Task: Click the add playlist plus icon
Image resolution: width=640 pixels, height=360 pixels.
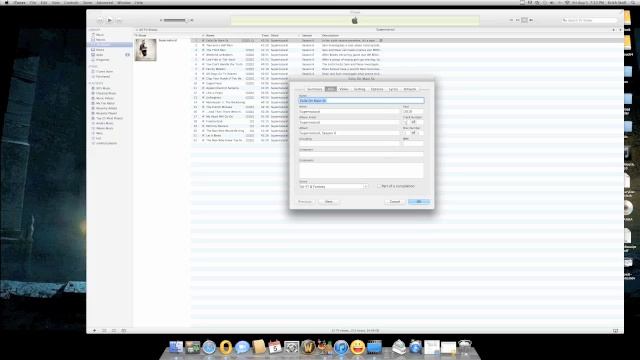Action: coord(95,330)
